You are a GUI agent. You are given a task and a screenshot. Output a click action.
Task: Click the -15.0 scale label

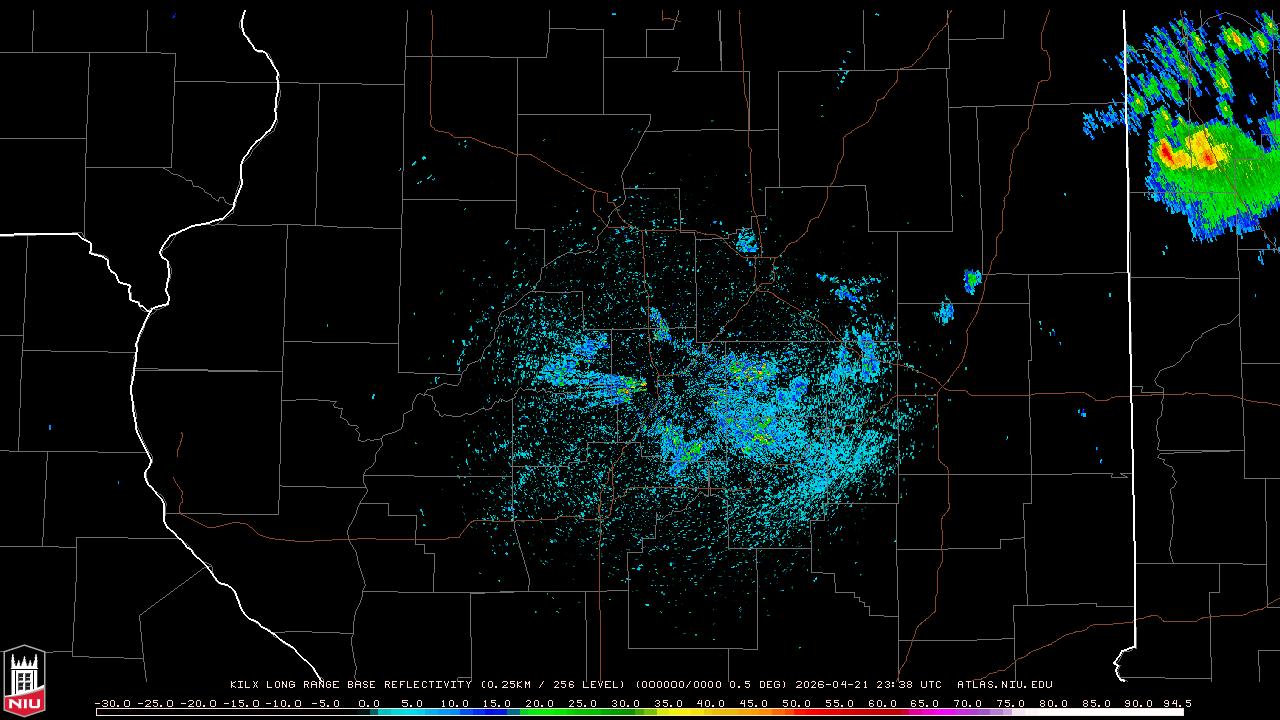pos(241,703)
